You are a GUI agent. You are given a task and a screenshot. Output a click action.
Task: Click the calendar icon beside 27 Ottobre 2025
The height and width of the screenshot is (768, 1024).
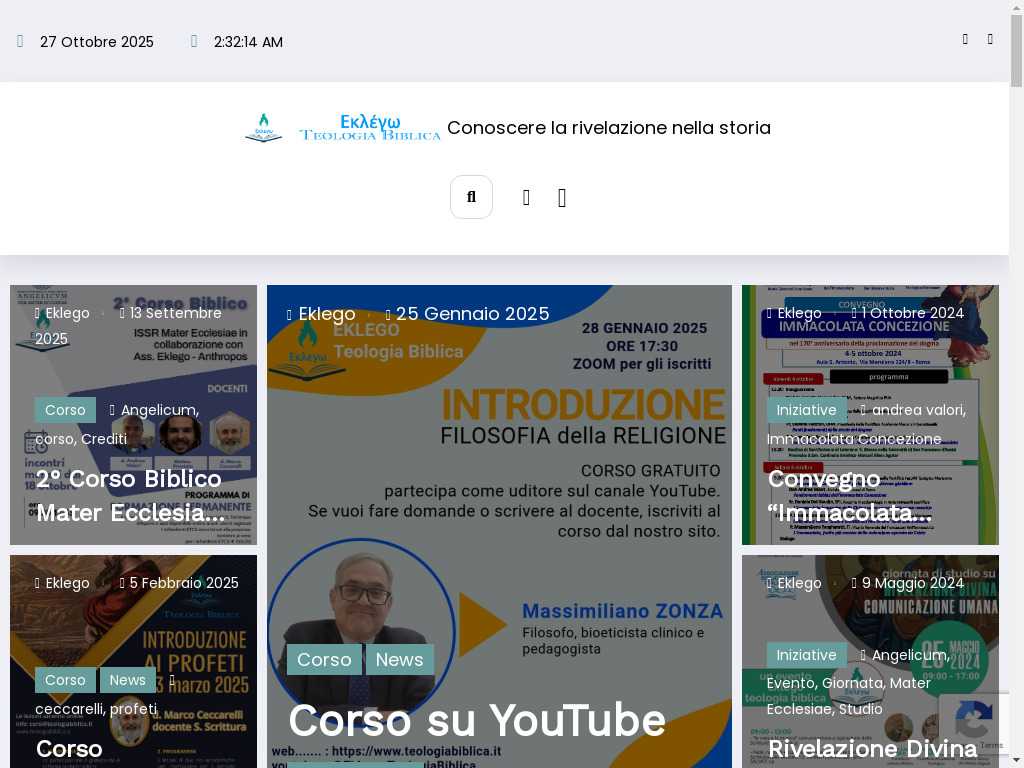coord(20,42)
